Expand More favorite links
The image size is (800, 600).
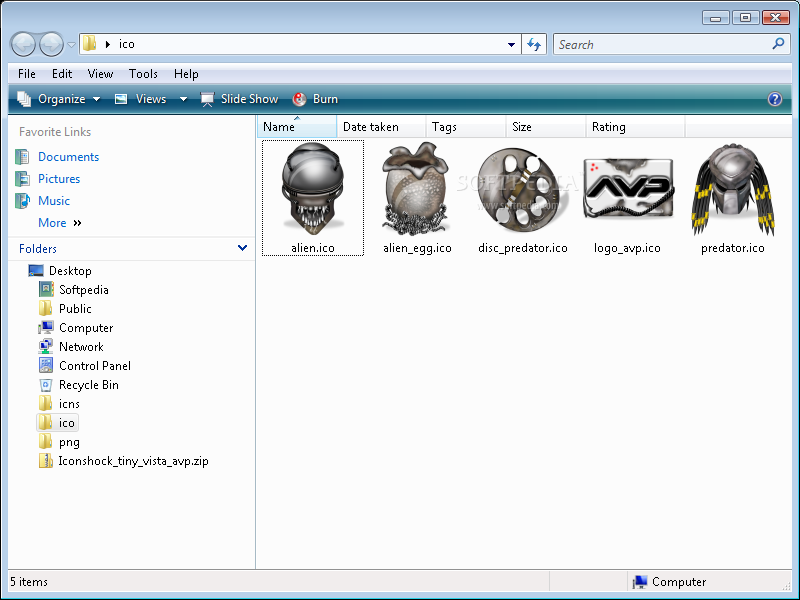(x=59, y=223)
